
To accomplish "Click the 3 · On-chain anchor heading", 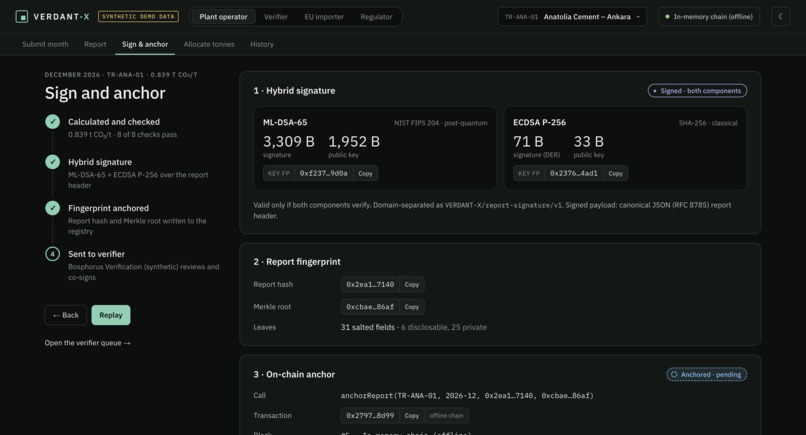I will (294, 374).
